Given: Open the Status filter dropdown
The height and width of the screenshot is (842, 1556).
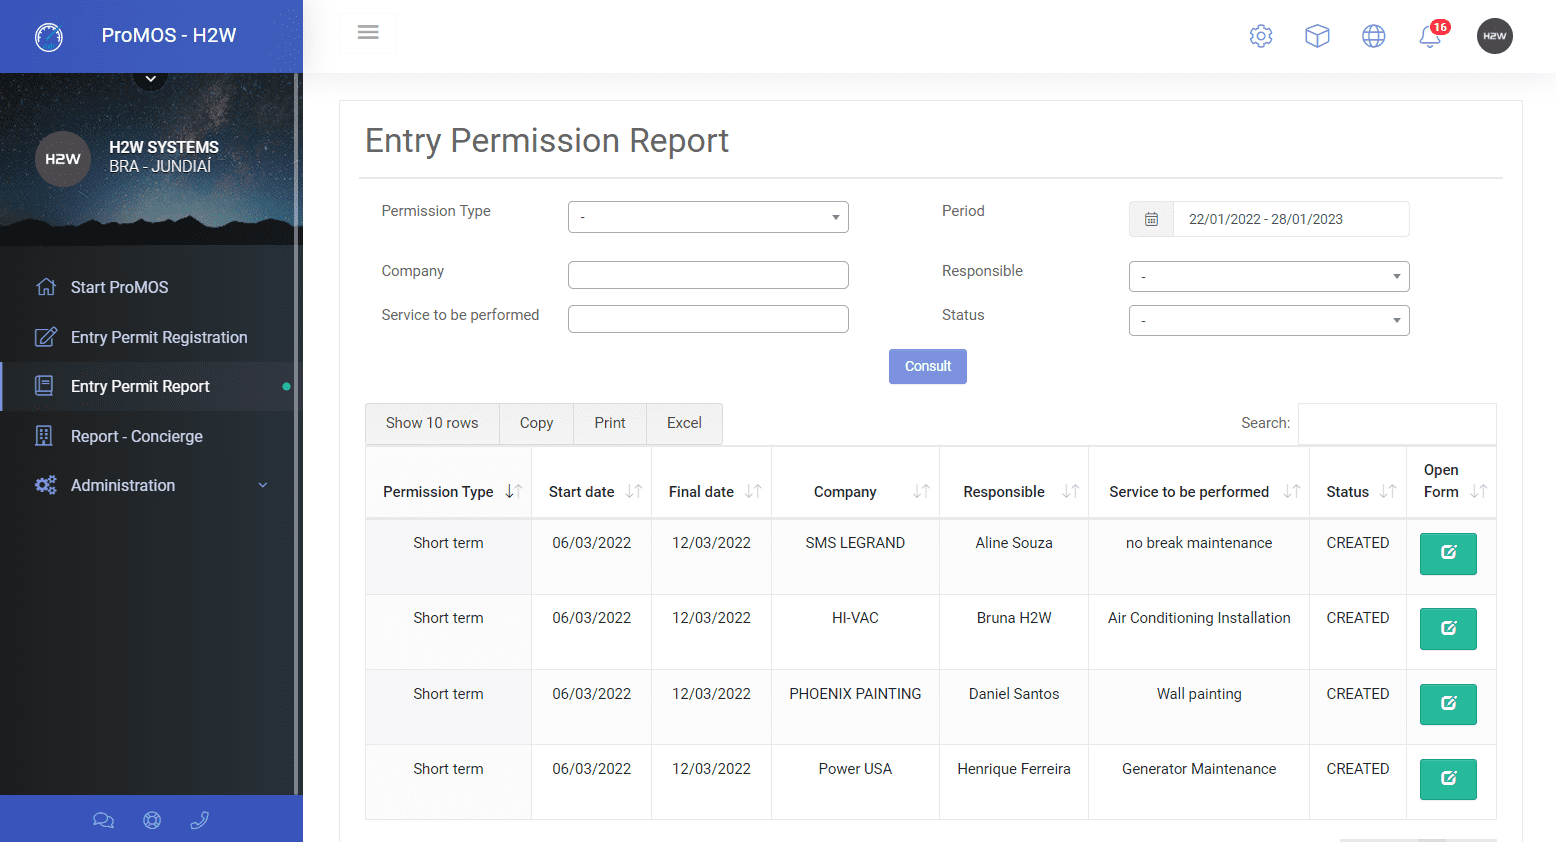Looking at the screenshot, I should 1269,320.
